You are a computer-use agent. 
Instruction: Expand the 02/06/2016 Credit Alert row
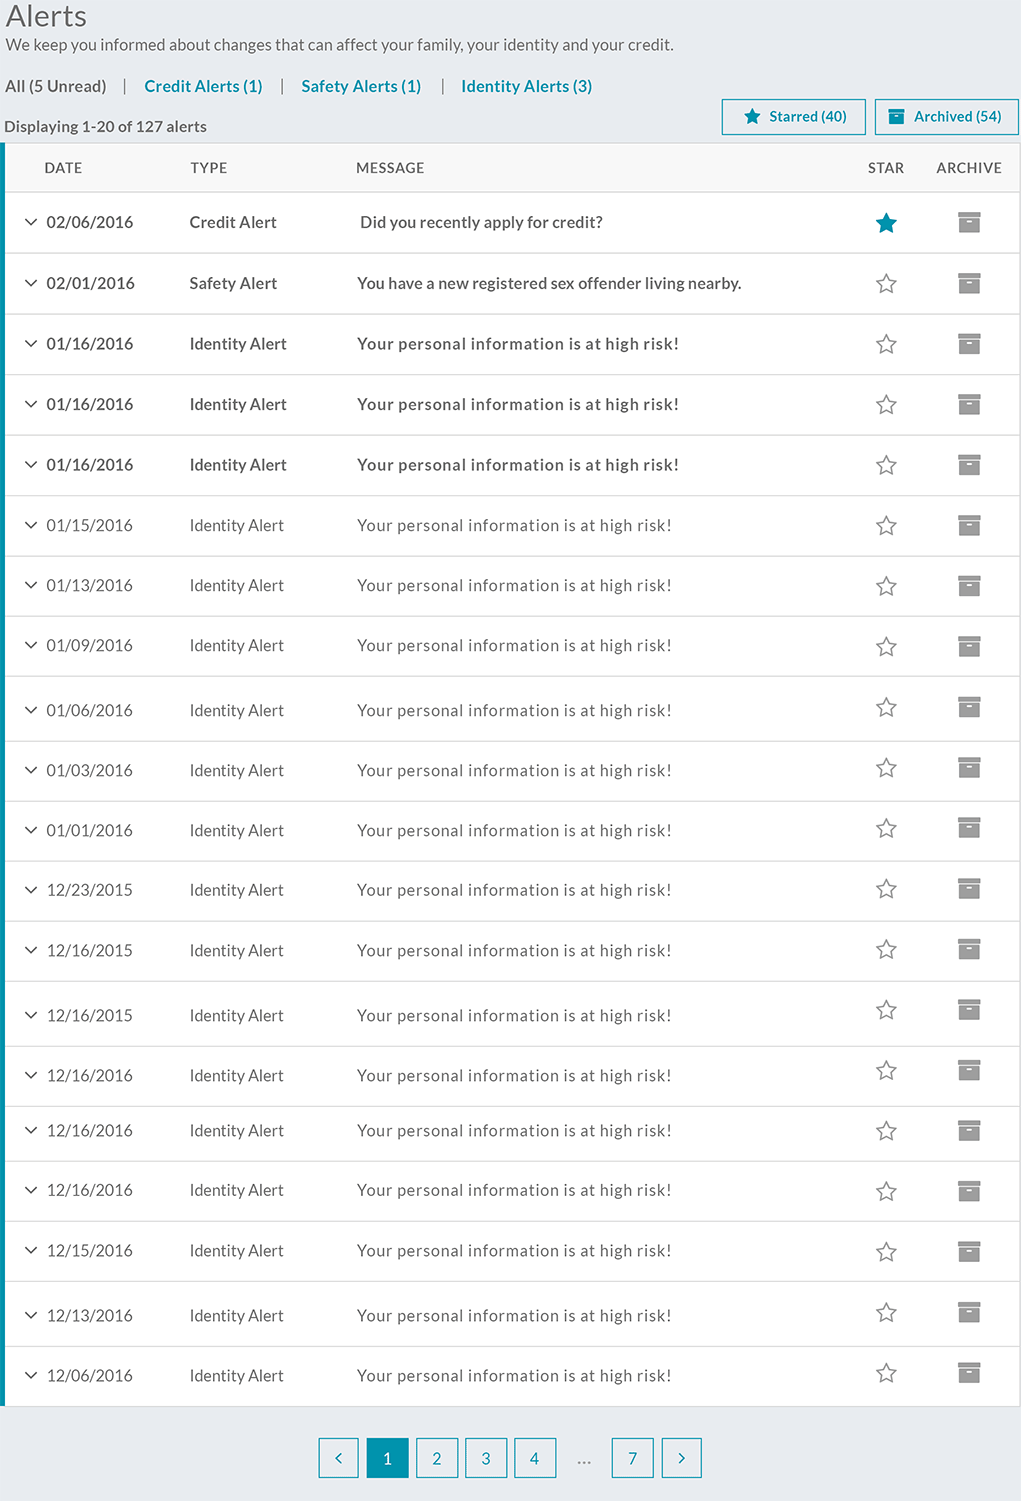pyautogui.click(x=31, y=222)
